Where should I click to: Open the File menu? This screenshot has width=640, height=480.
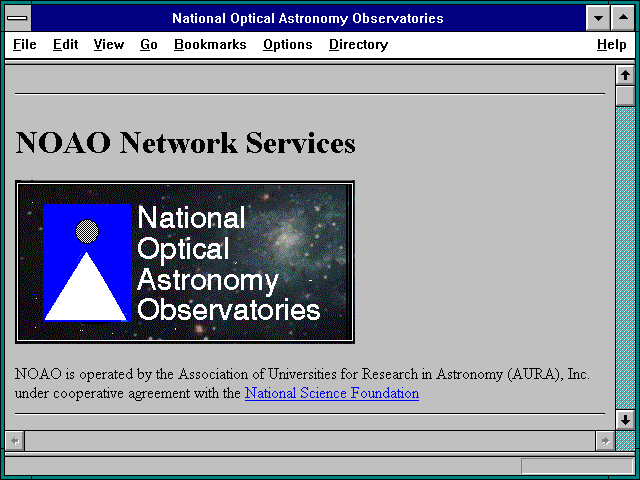click(x=24, y=44)
